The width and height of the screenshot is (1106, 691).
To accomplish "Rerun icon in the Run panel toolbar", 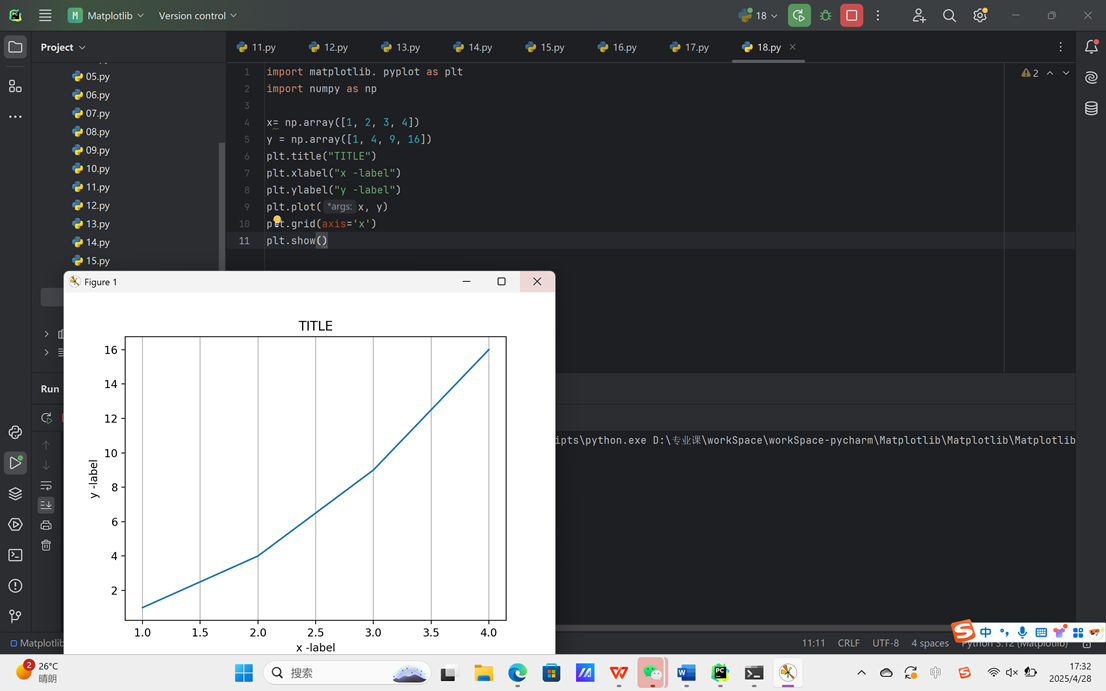I will click(46, 417).
